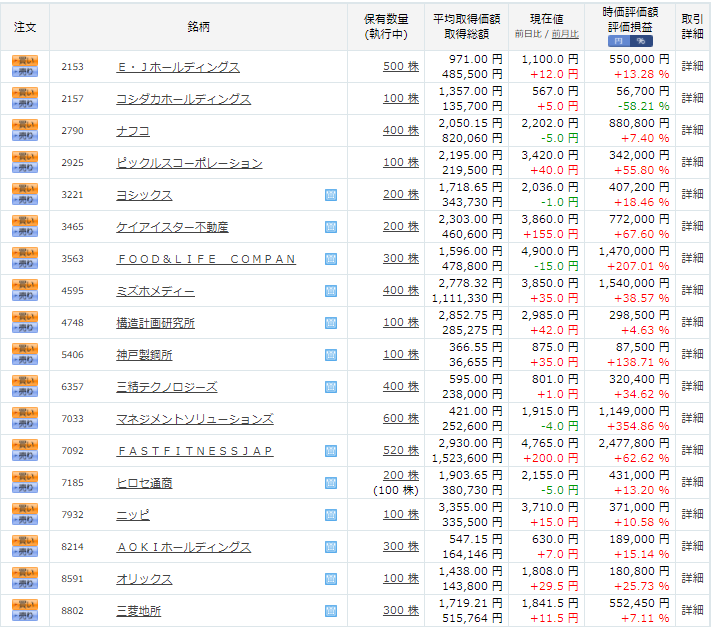Open the blue icon beside ケイアイスター不動産
The width and height of the screenshot is (712, 627).
[331, 227]
